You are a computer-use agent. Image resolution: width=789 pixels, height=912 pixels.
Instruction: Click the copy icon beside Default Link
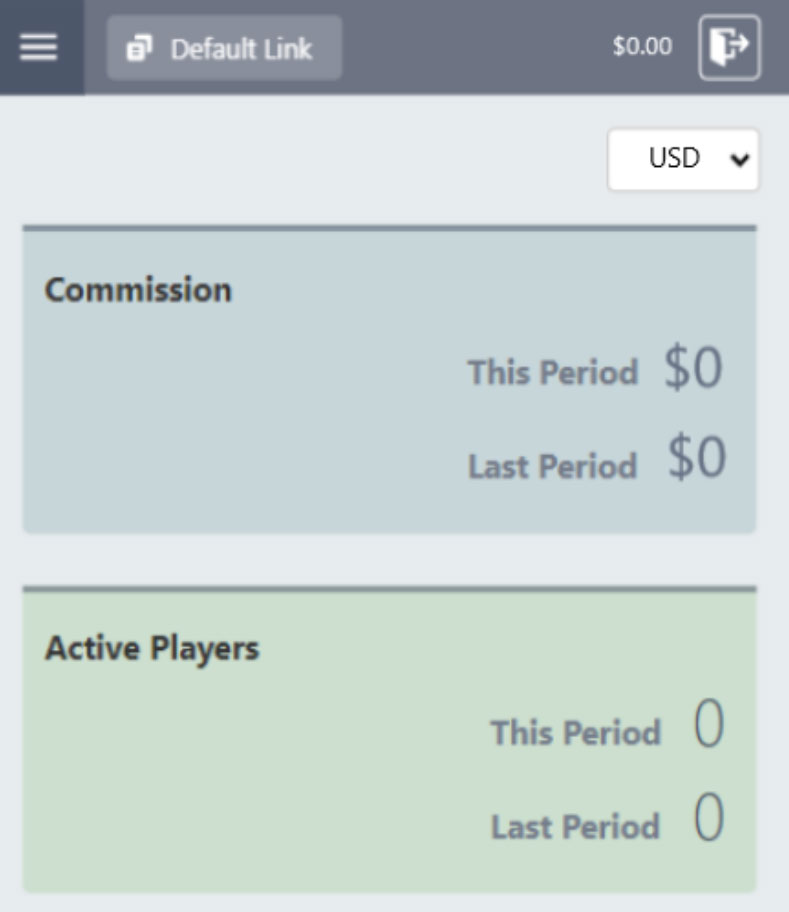(139, 48)
